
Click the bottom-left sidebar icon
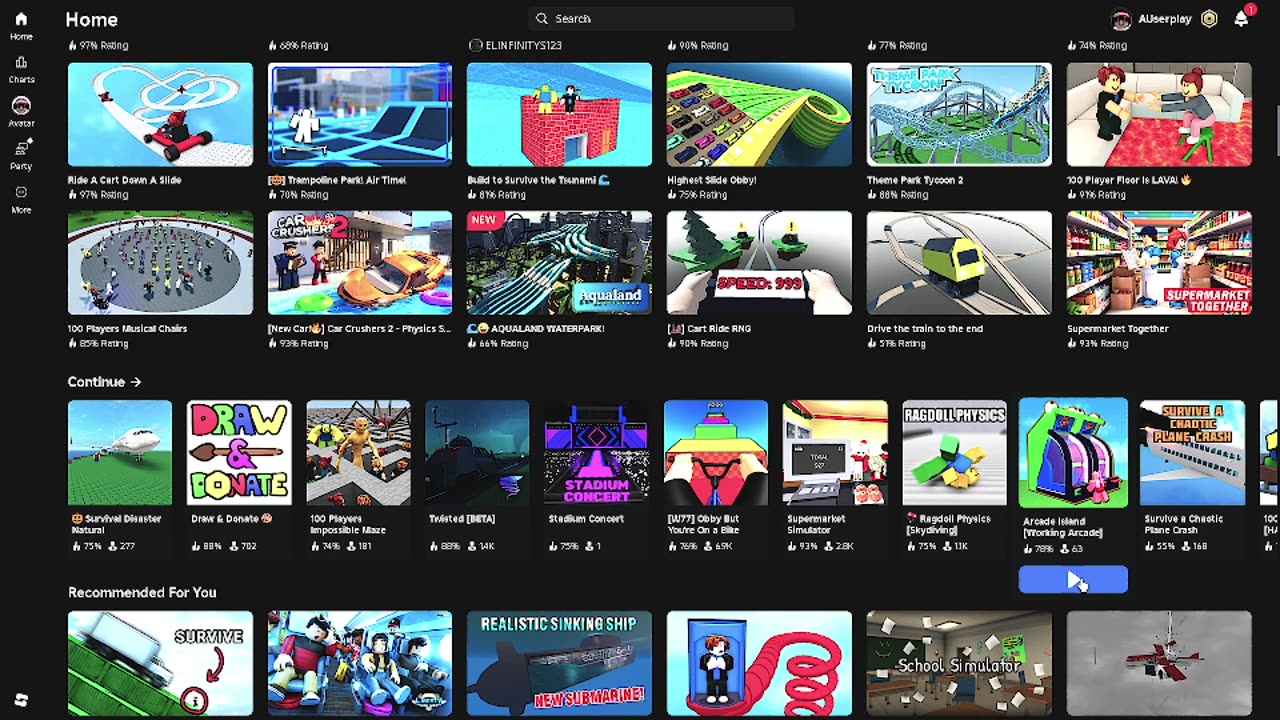(21, 700)
